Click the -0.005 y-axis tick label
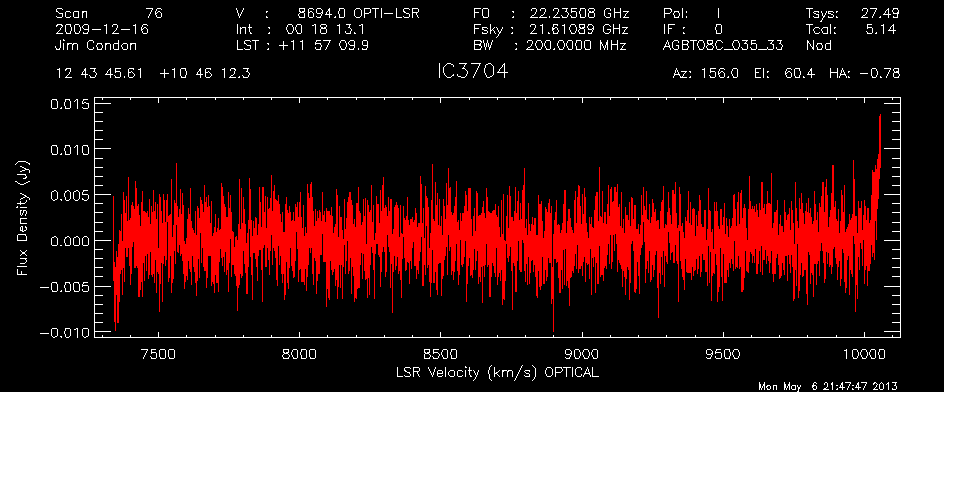This screenshot has height=490, width=962. pos(64,287)
